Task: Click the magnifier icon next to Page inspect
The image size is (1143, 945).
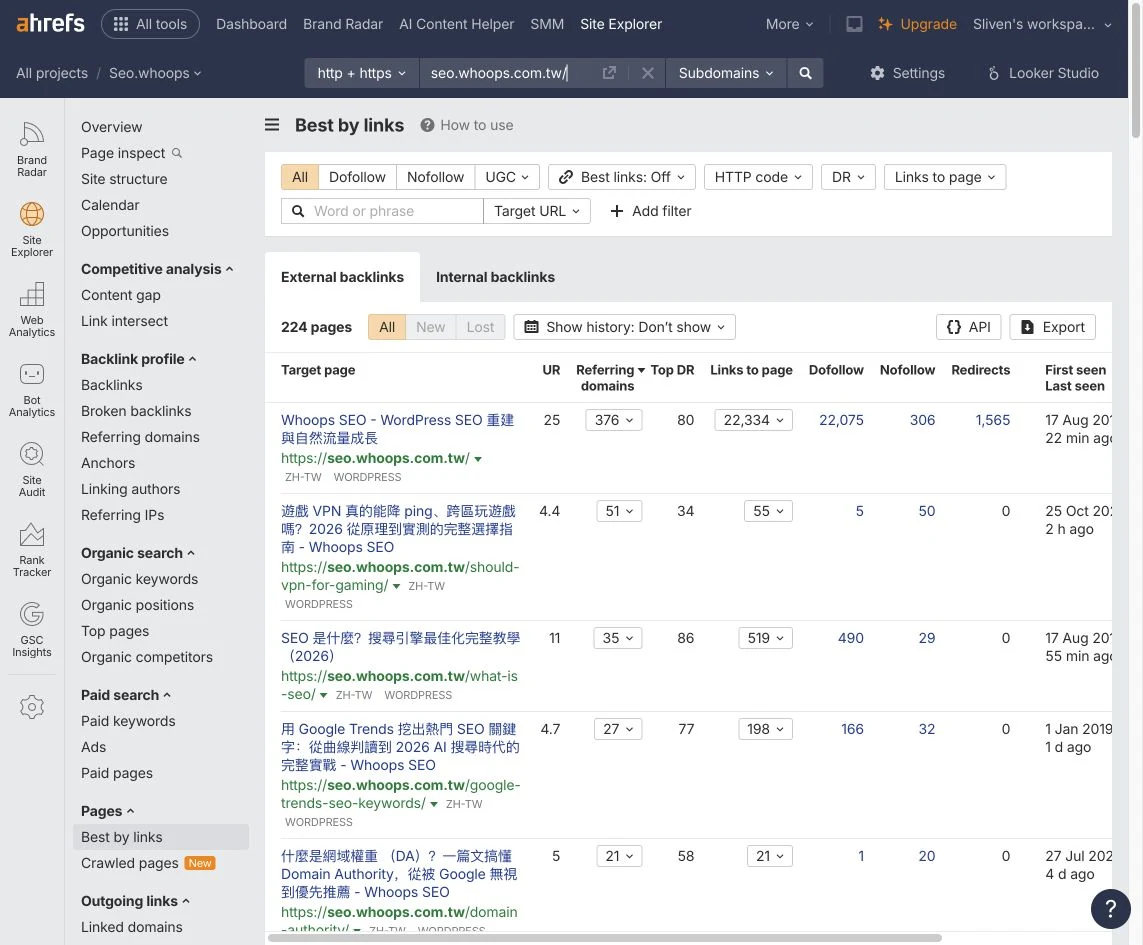Action: click(x=176, y=152)
